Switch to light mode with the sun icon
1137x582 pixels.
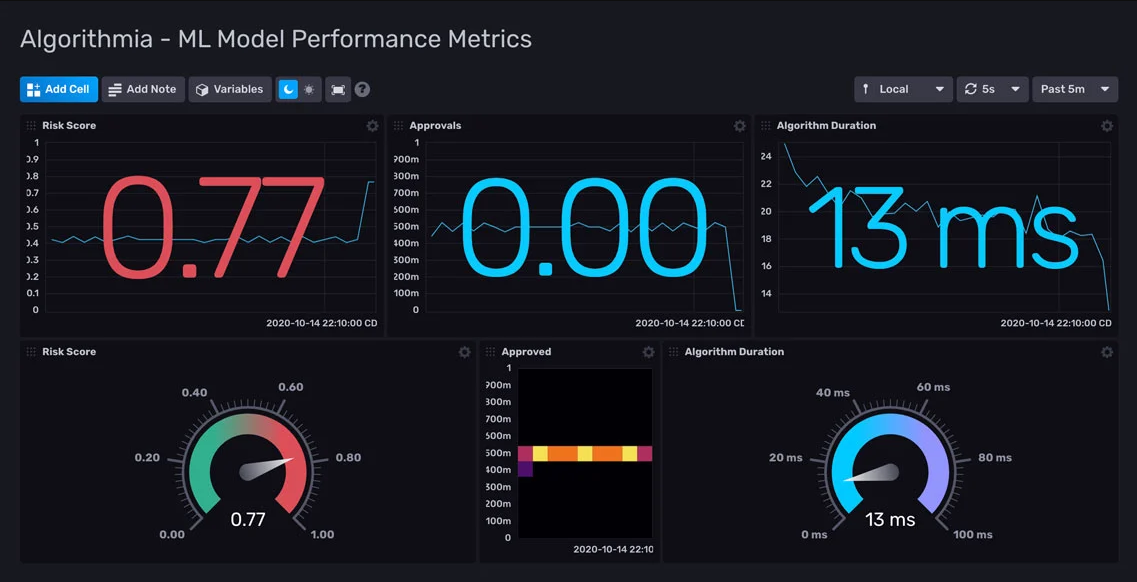coord(310,89)
